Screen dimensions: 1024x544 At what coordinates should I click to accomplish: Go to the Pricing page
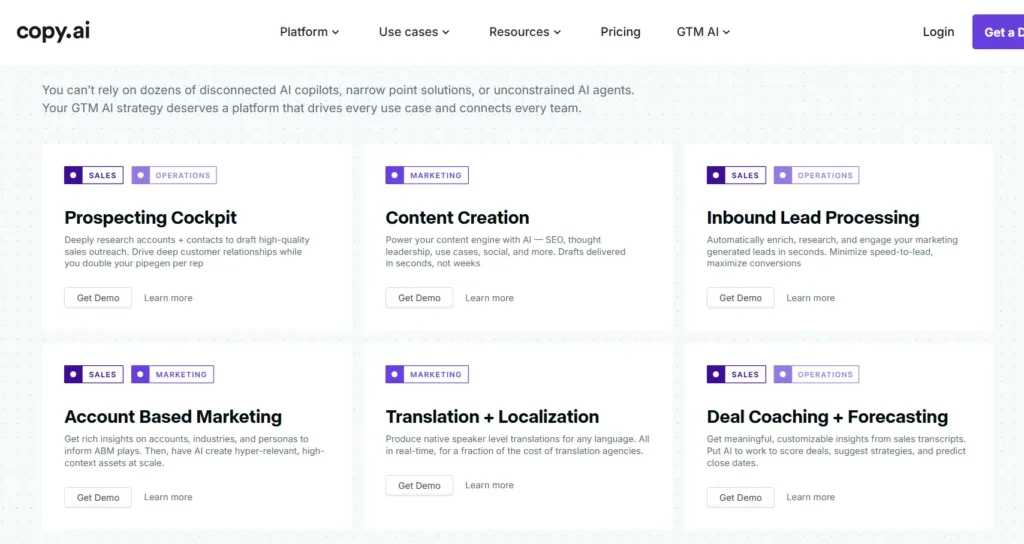620,32
